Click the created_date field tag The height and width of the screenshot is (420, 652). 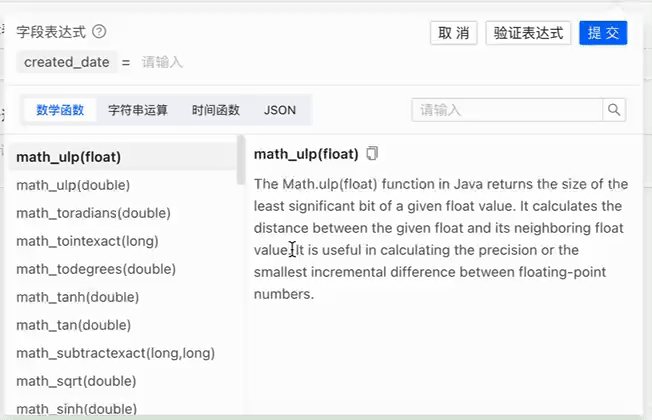(67, 62)
